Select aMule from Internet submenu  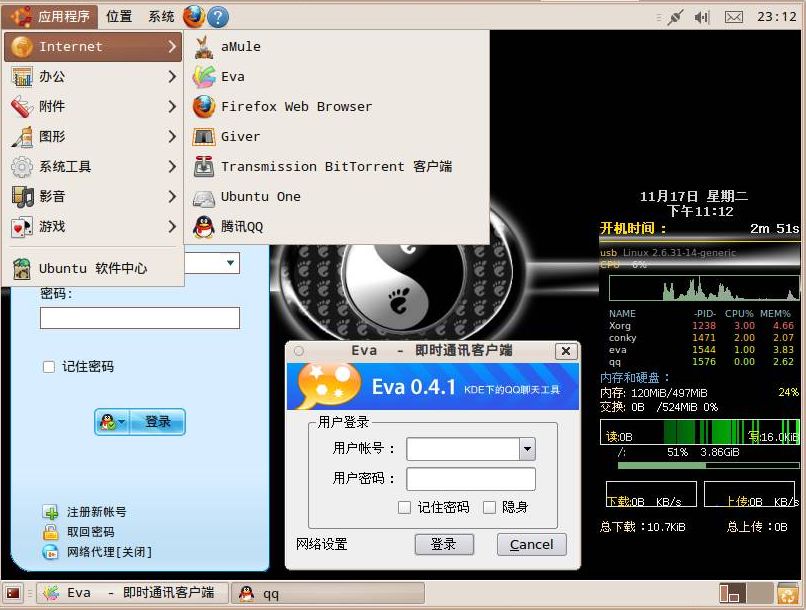pos(336,47)
